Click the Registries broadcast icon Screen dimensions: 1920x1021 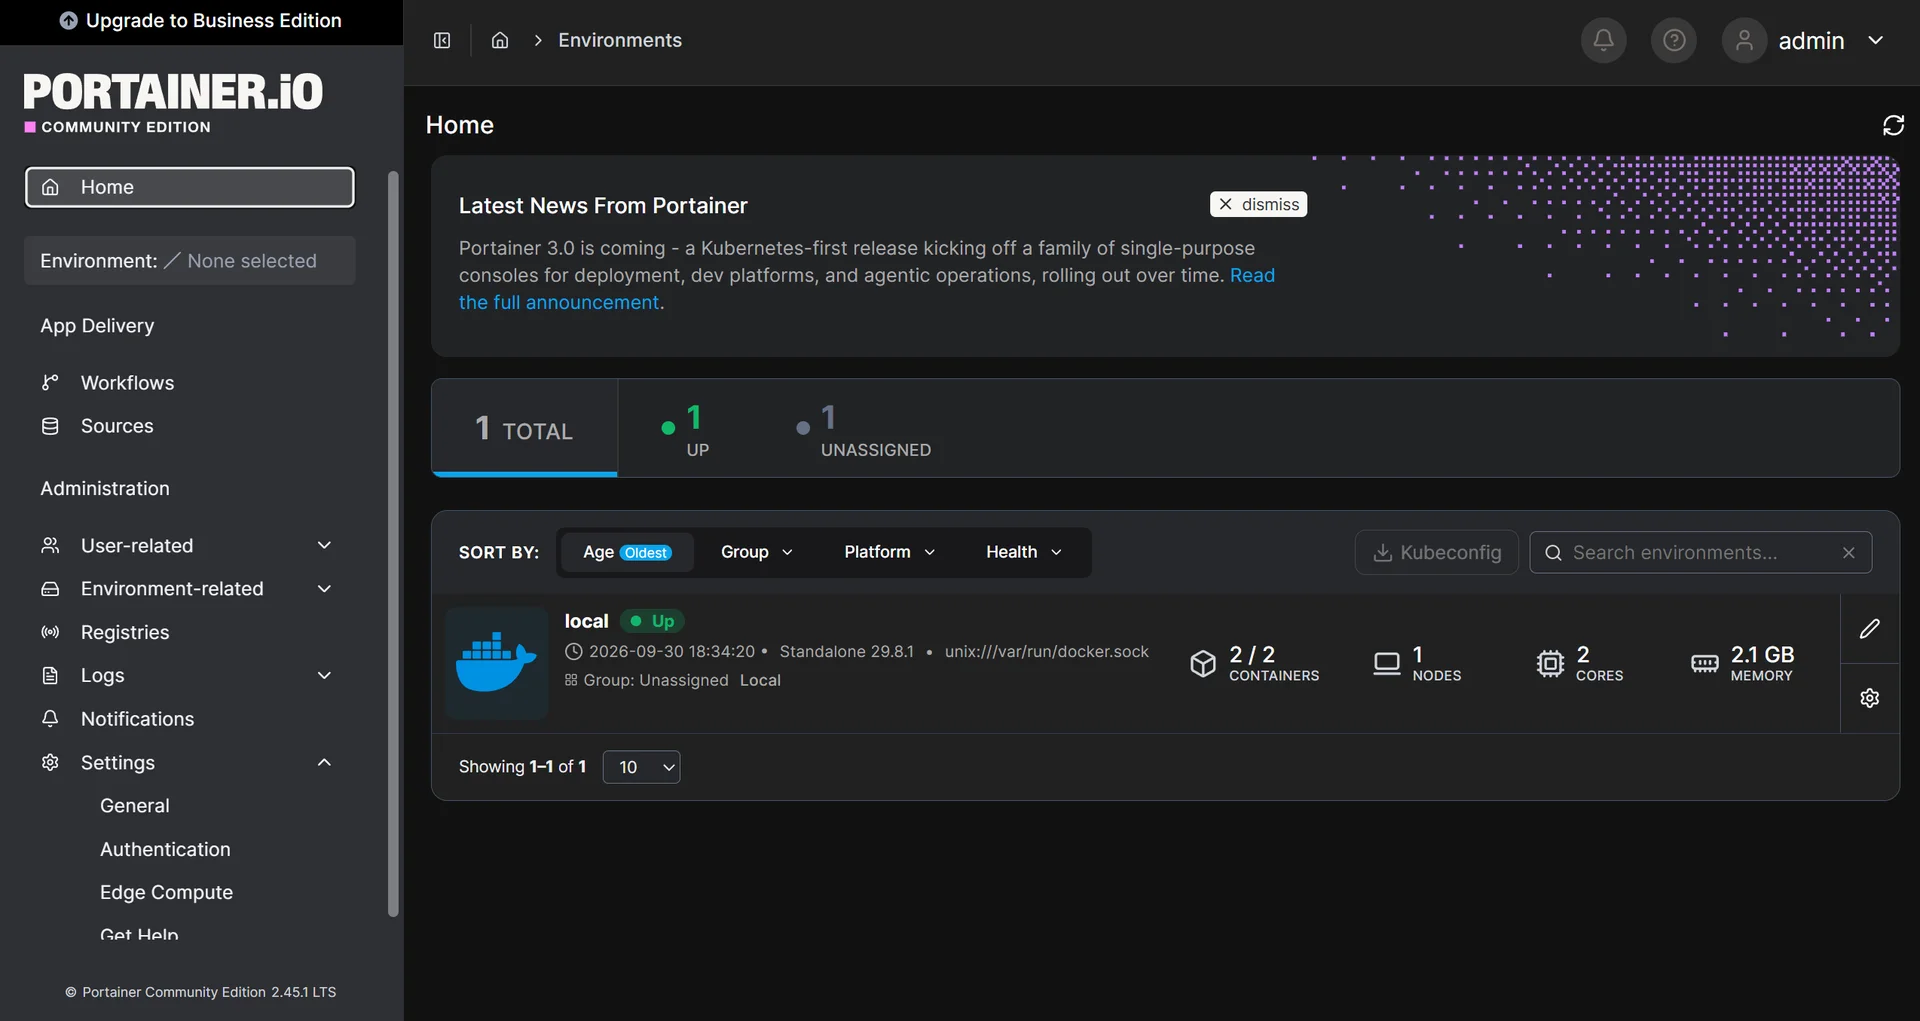50,632
